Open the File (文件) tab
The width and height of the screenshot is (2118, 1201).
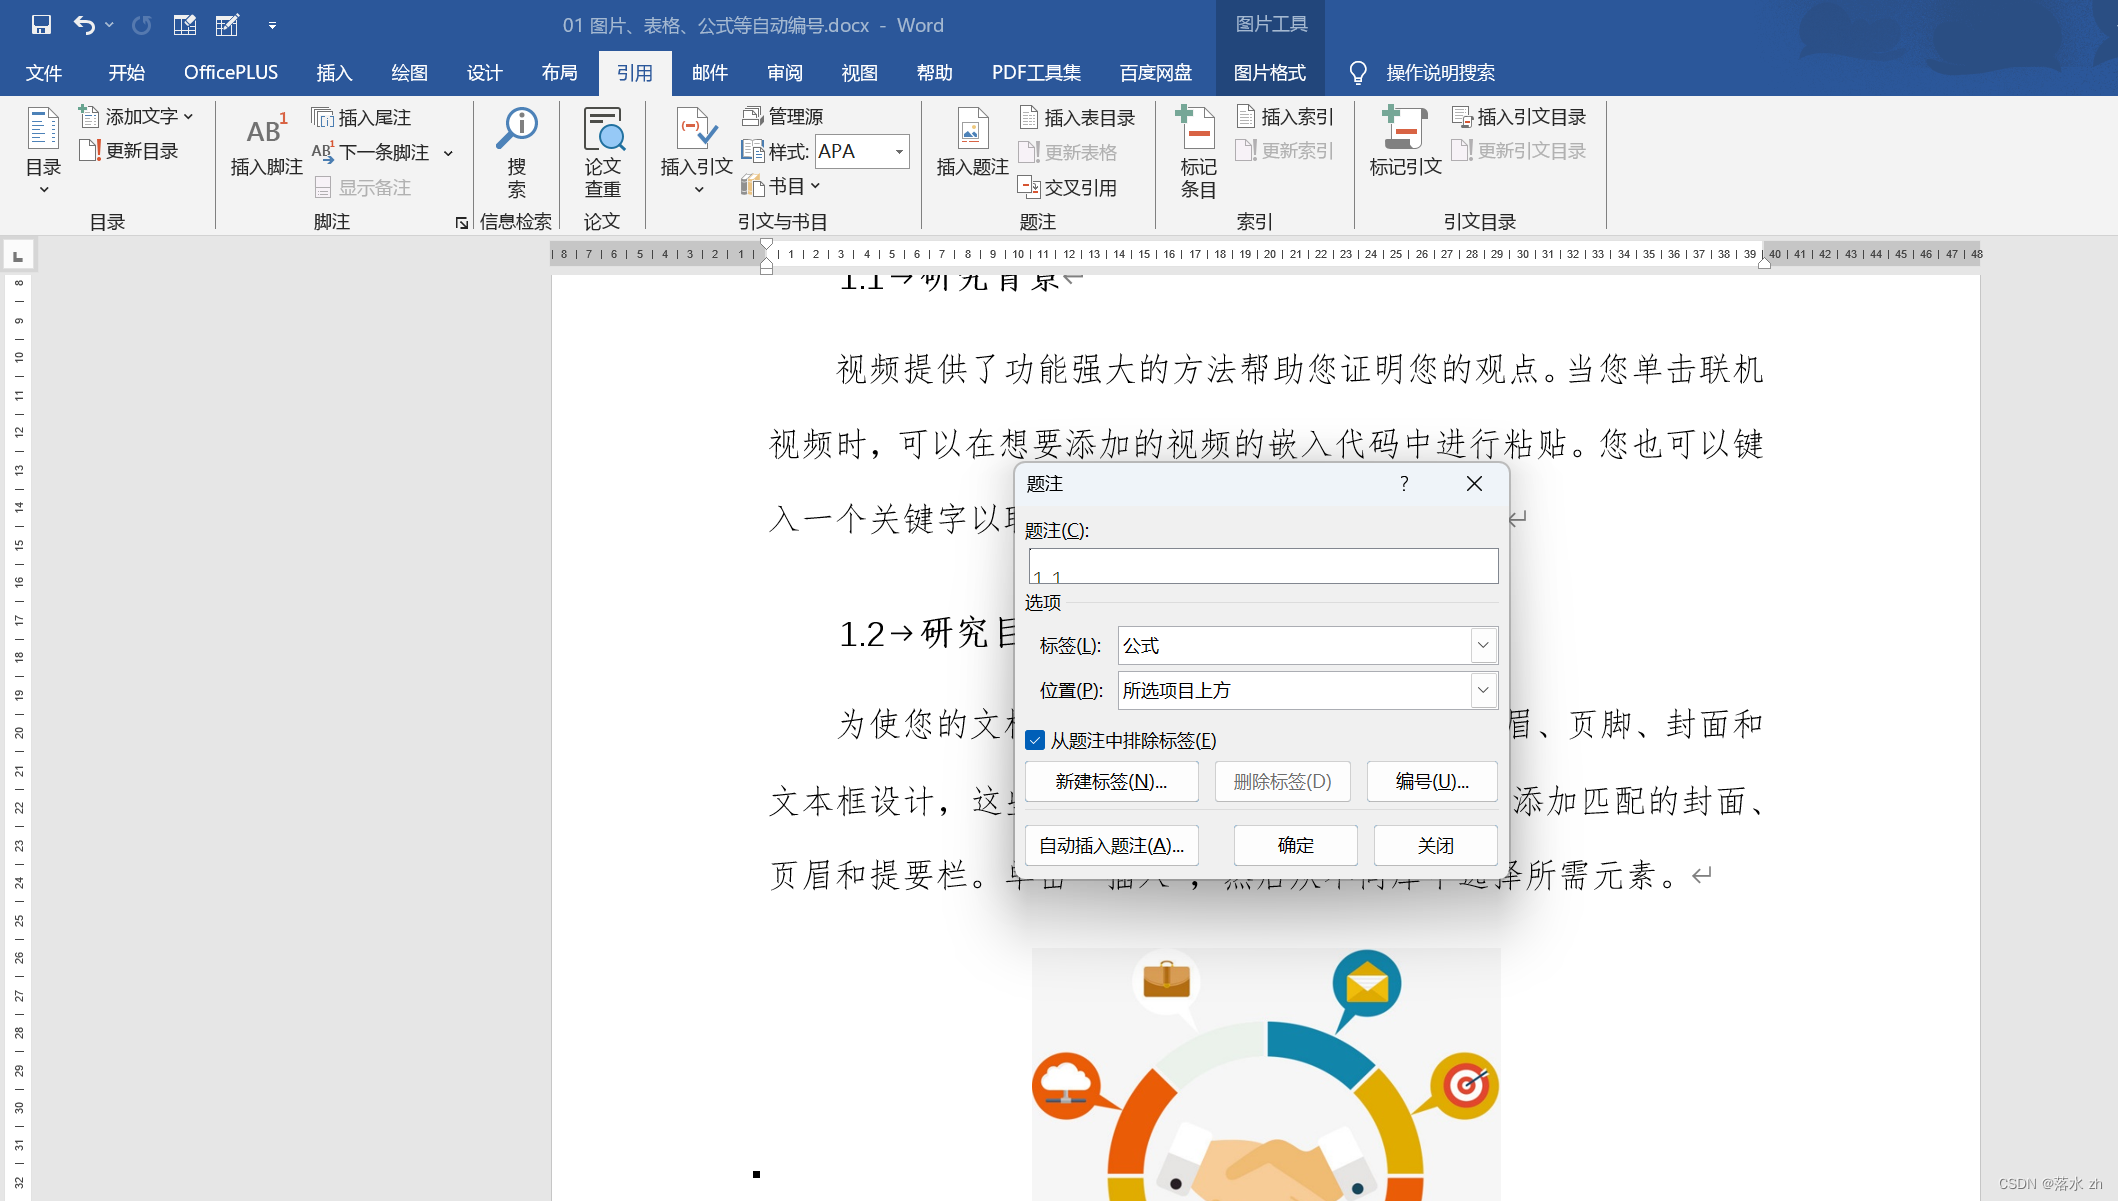tap(44, 73)
